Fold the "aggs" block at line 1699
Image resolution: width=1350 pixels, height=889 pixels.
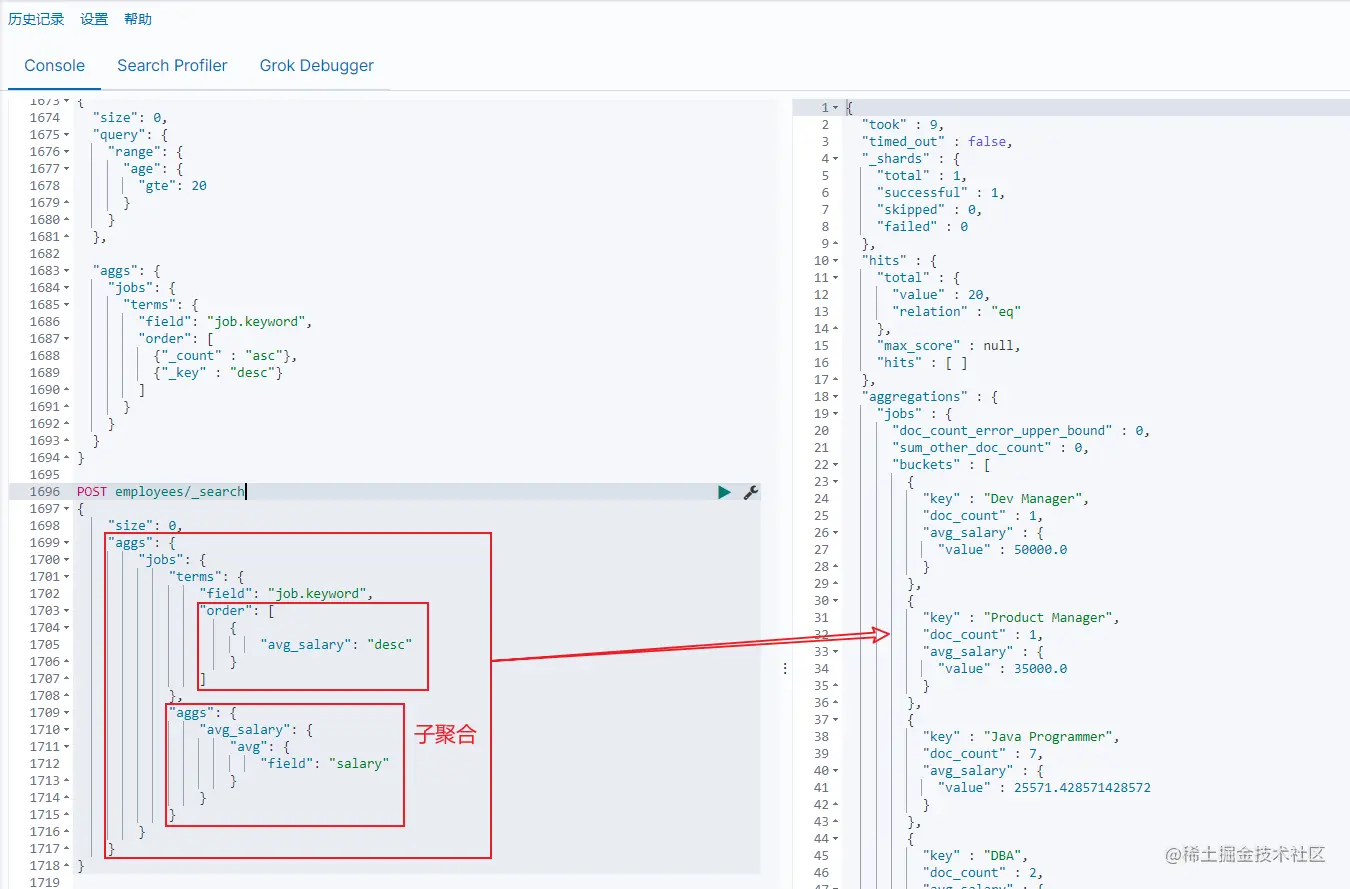click(66, 543)
